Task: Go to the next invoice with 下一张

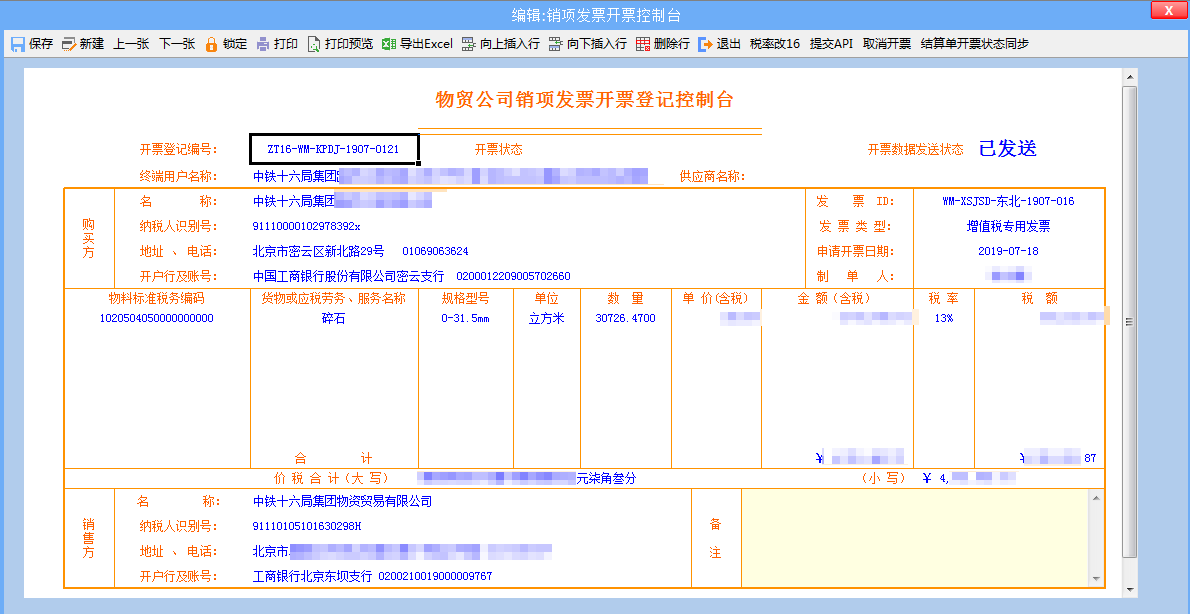Action: [177, 44]
